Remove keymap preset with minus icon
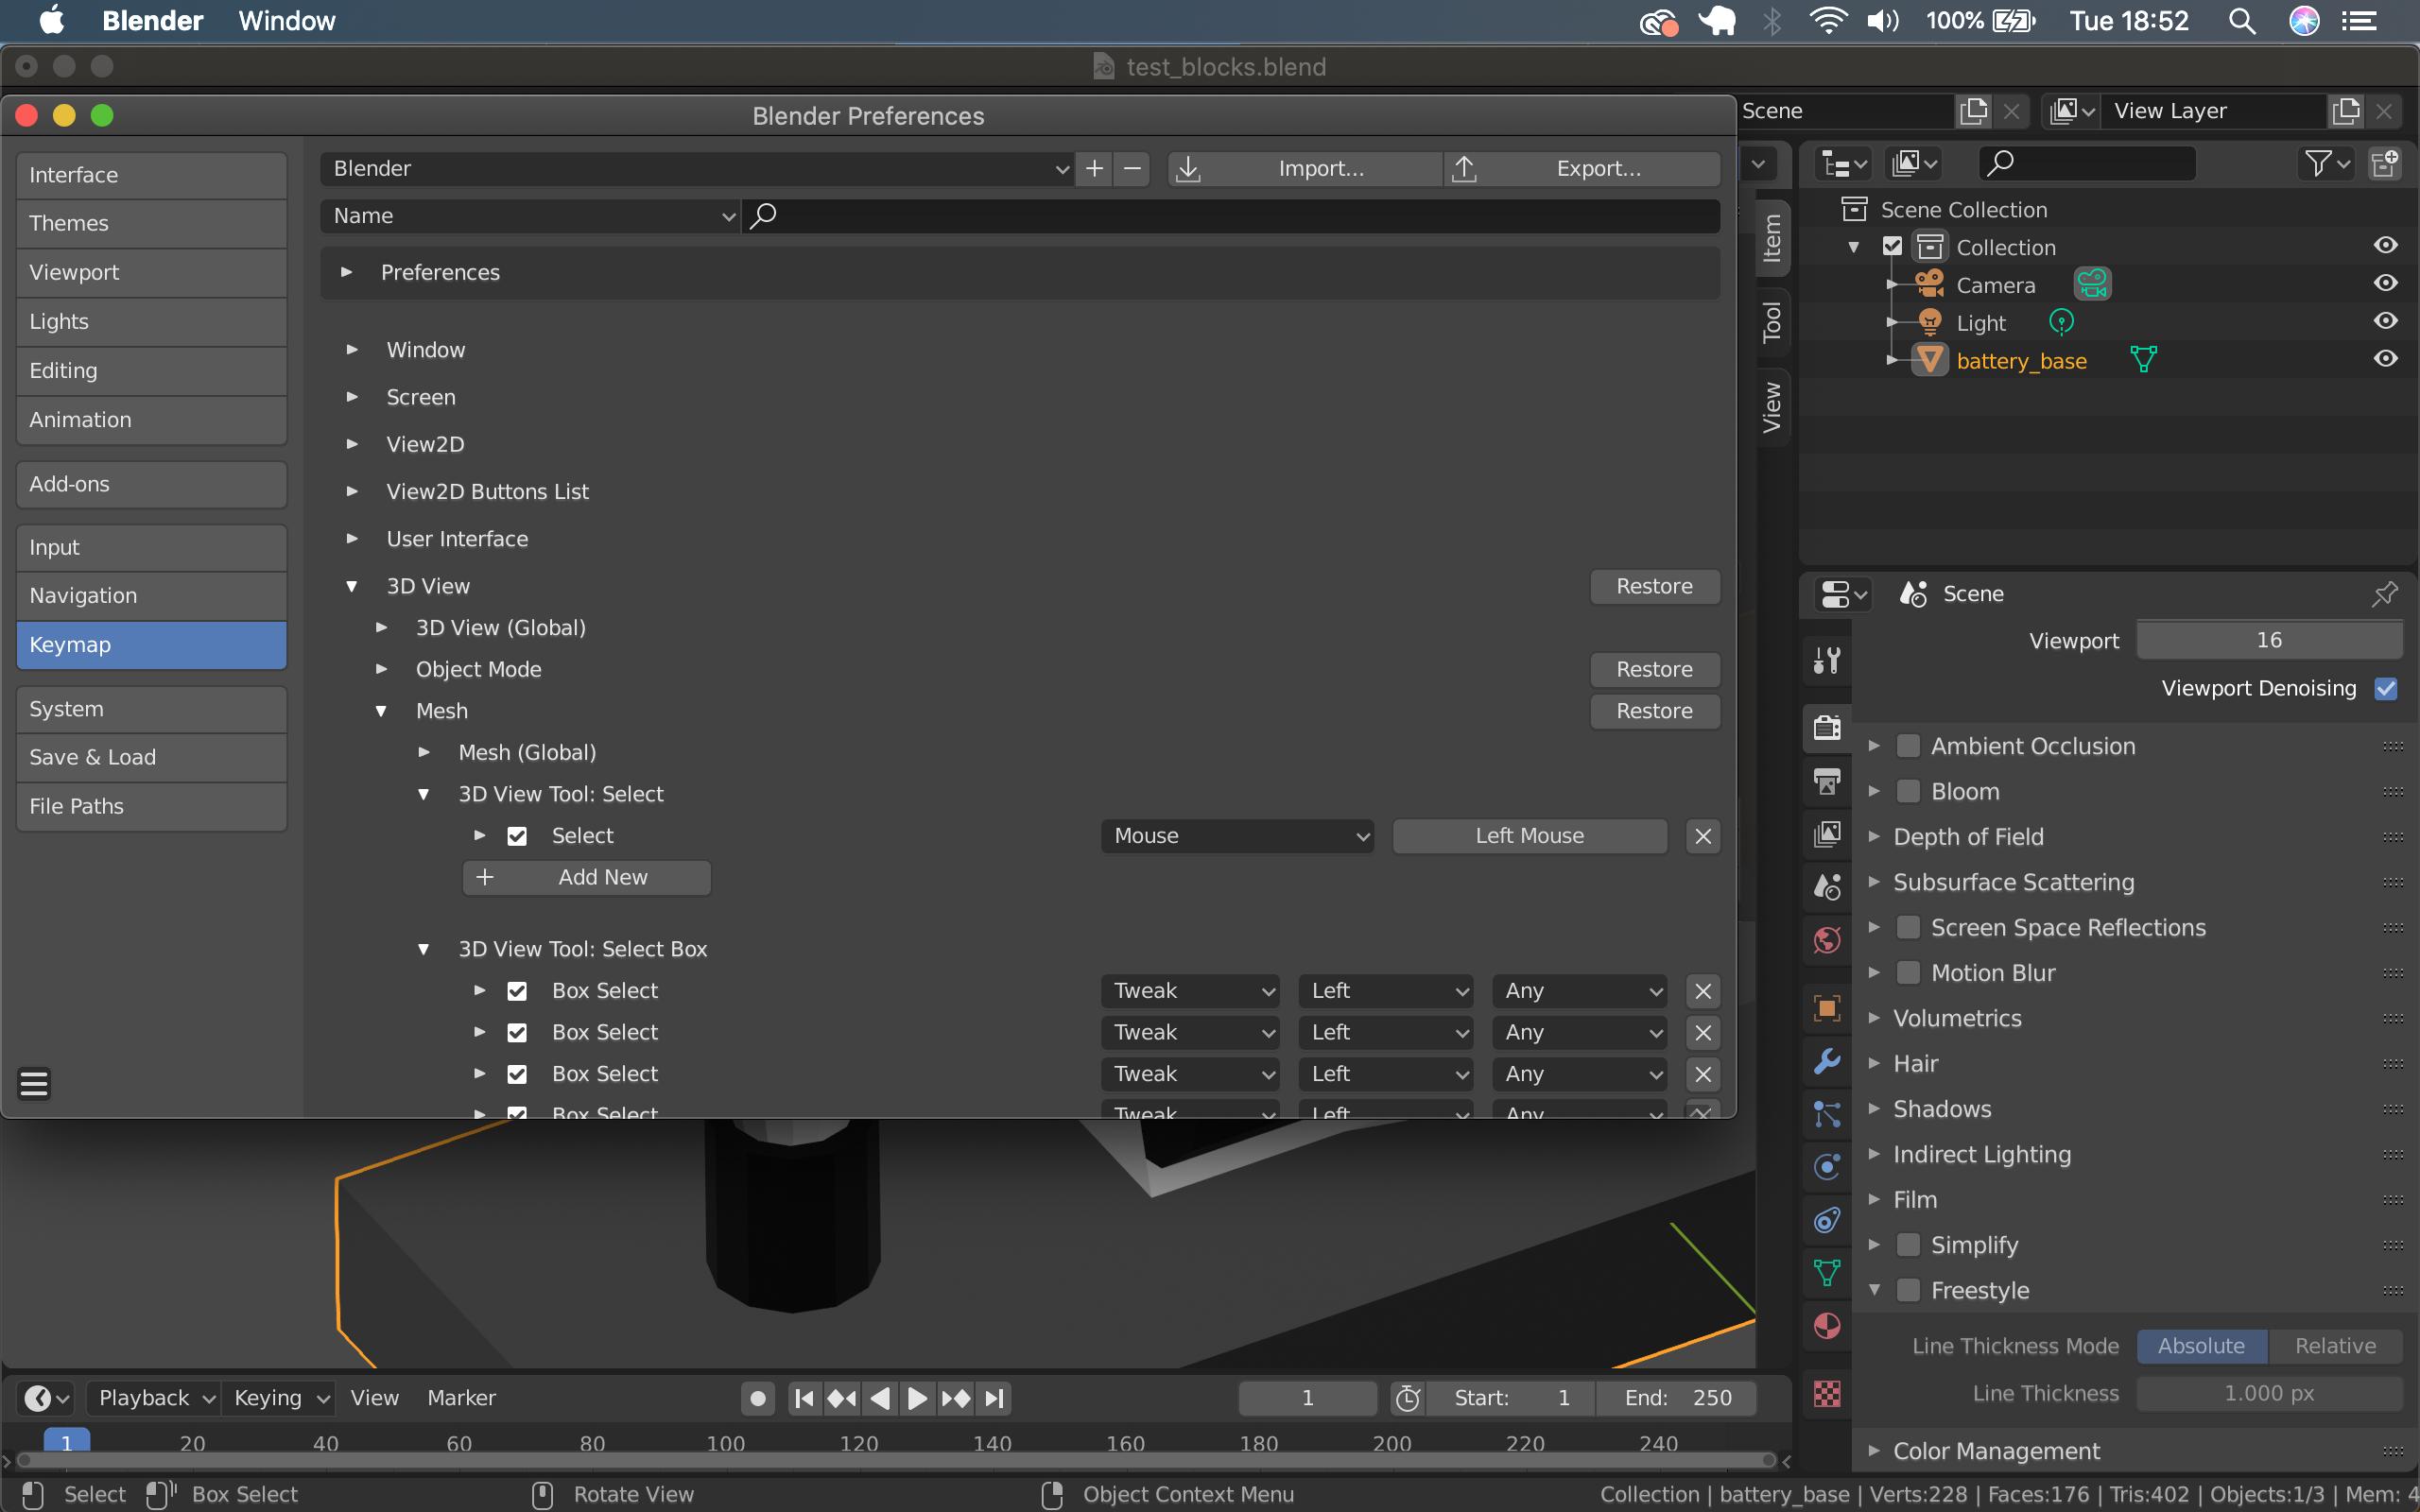Viewport: 2420px width, 1512px height. [x=1132, y=168]
